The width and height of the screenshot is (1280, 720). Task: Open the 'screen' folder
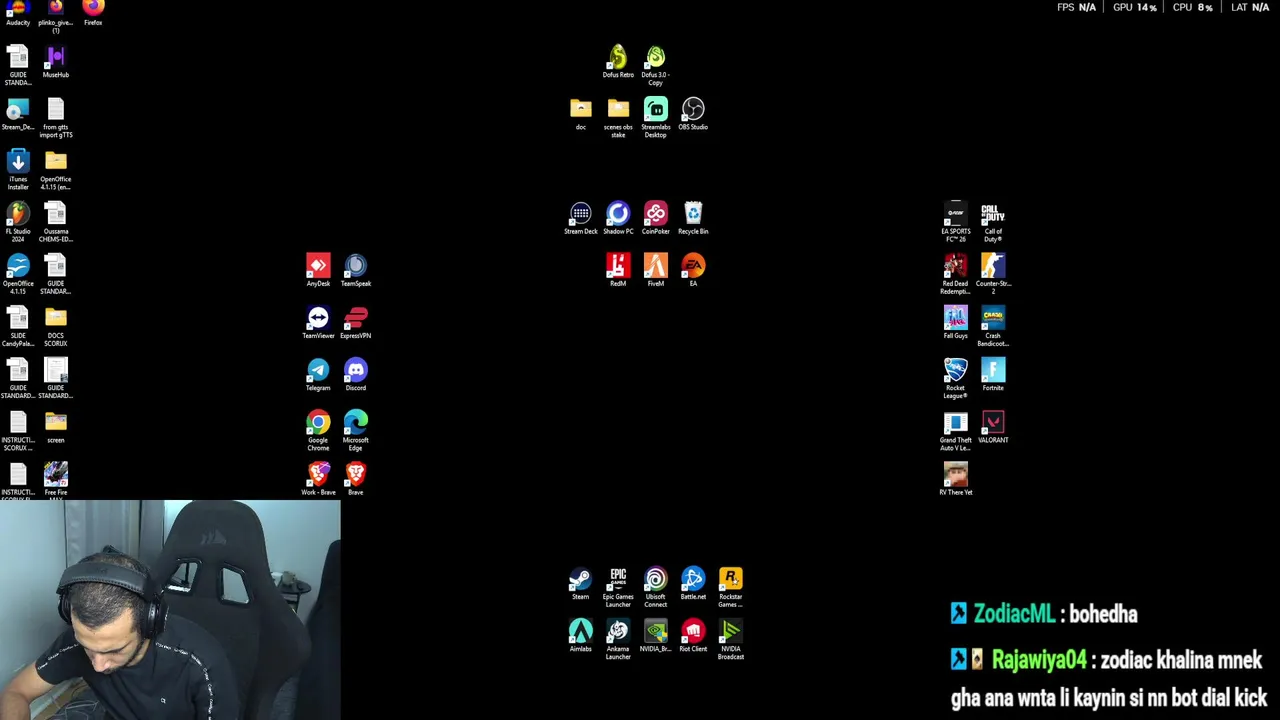[x=56, y=427]
